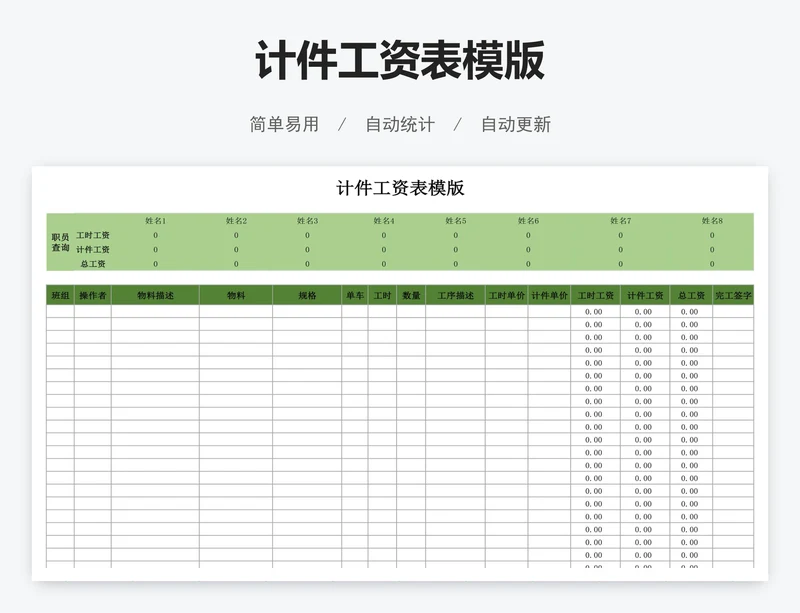The image size is (800, 613).
Task: Select the 总工资 row label in summary
Action: click(93, 264)
